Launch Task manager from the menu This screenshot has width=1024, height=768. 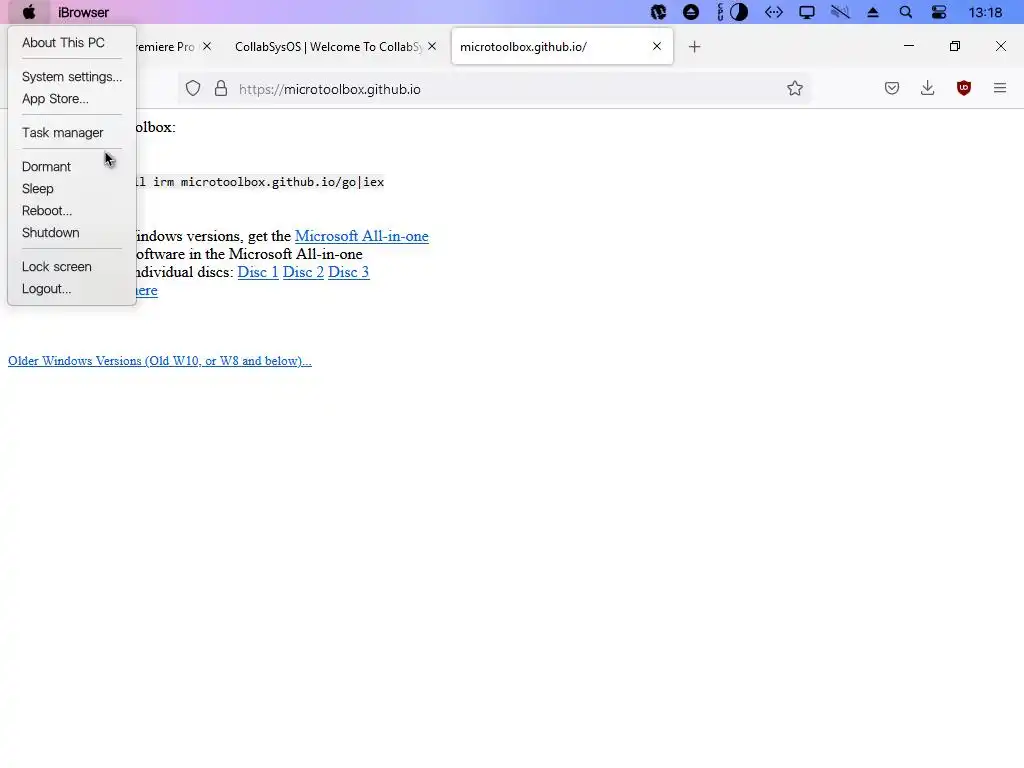pyautogui.click(x=63, y=133)
